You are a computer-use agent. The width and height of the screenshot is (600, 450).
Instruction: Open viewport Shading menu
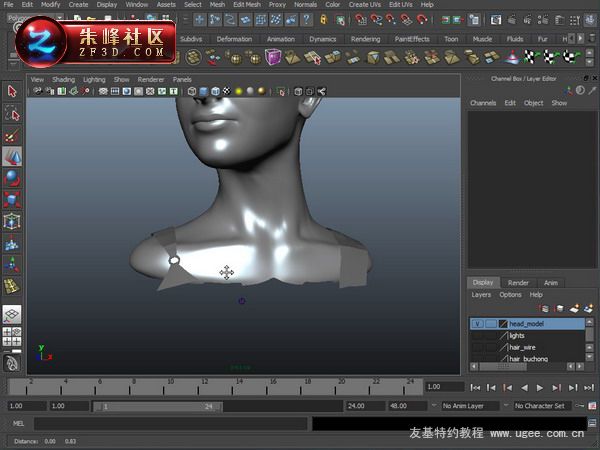pyautogui.click(x=64, y=80)
